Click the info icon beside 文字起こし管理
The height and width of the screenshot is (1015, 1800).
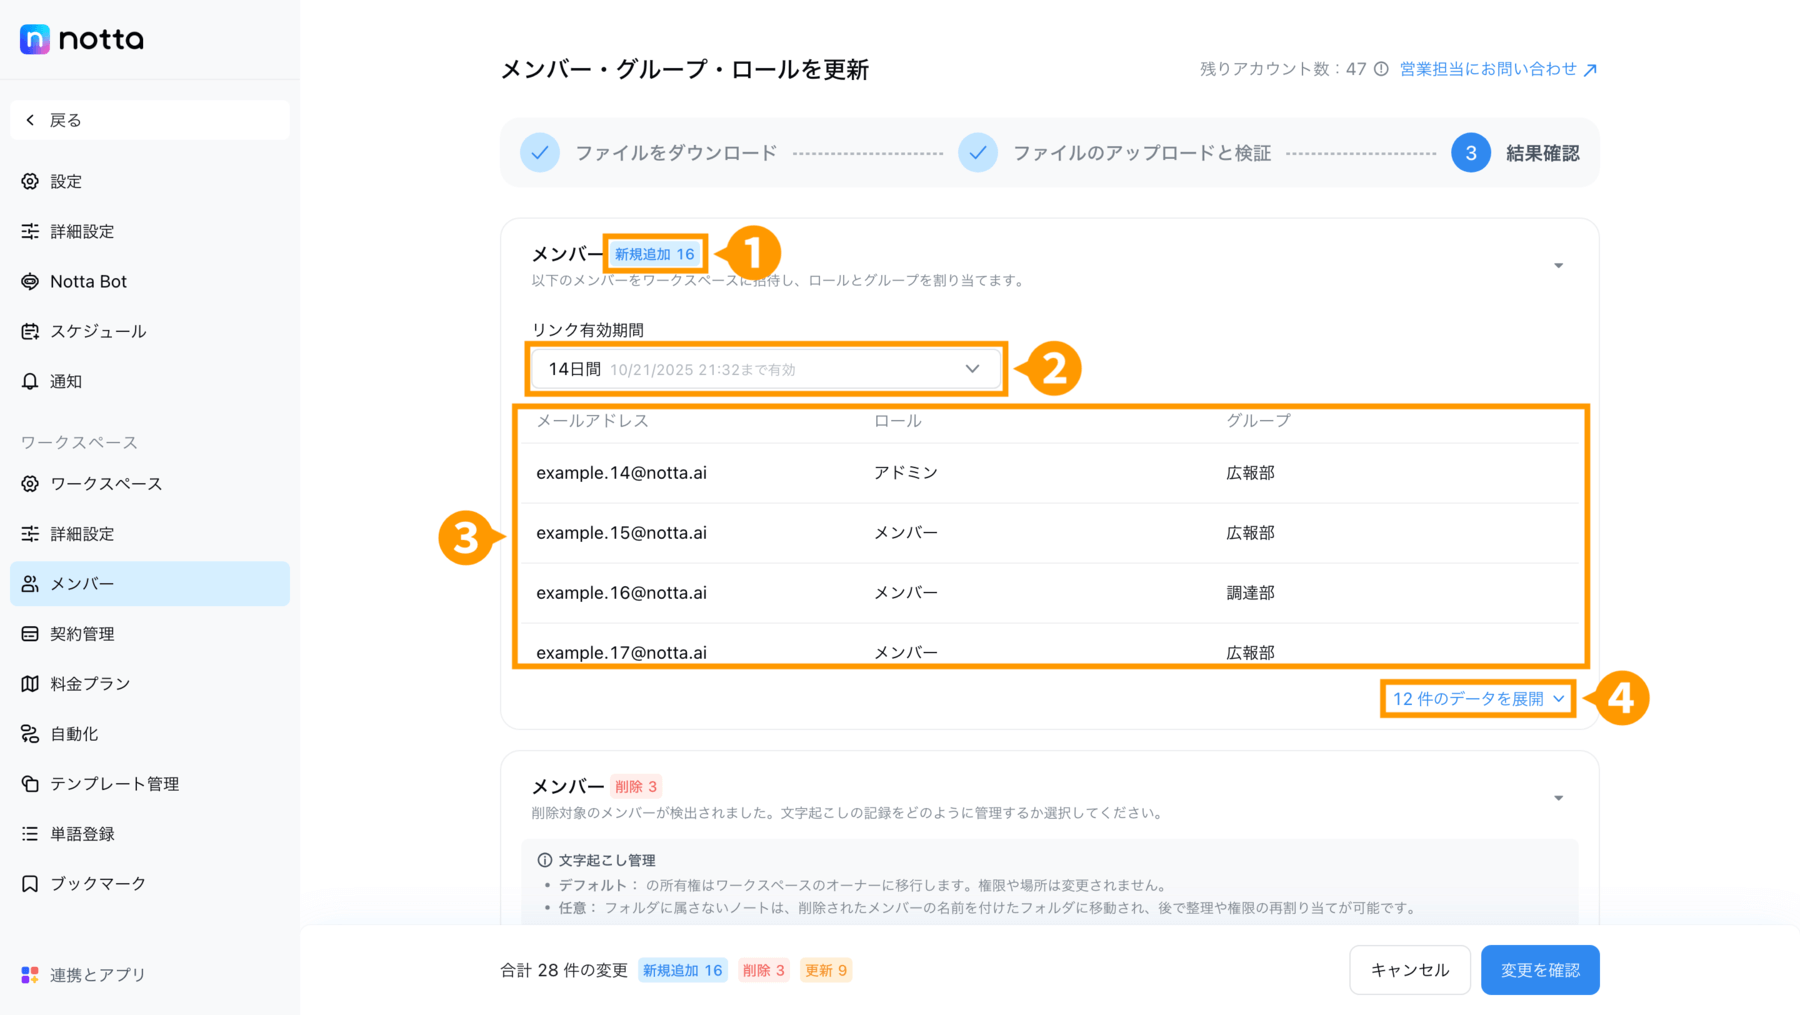pyautogui.click(x=545, y=860)
